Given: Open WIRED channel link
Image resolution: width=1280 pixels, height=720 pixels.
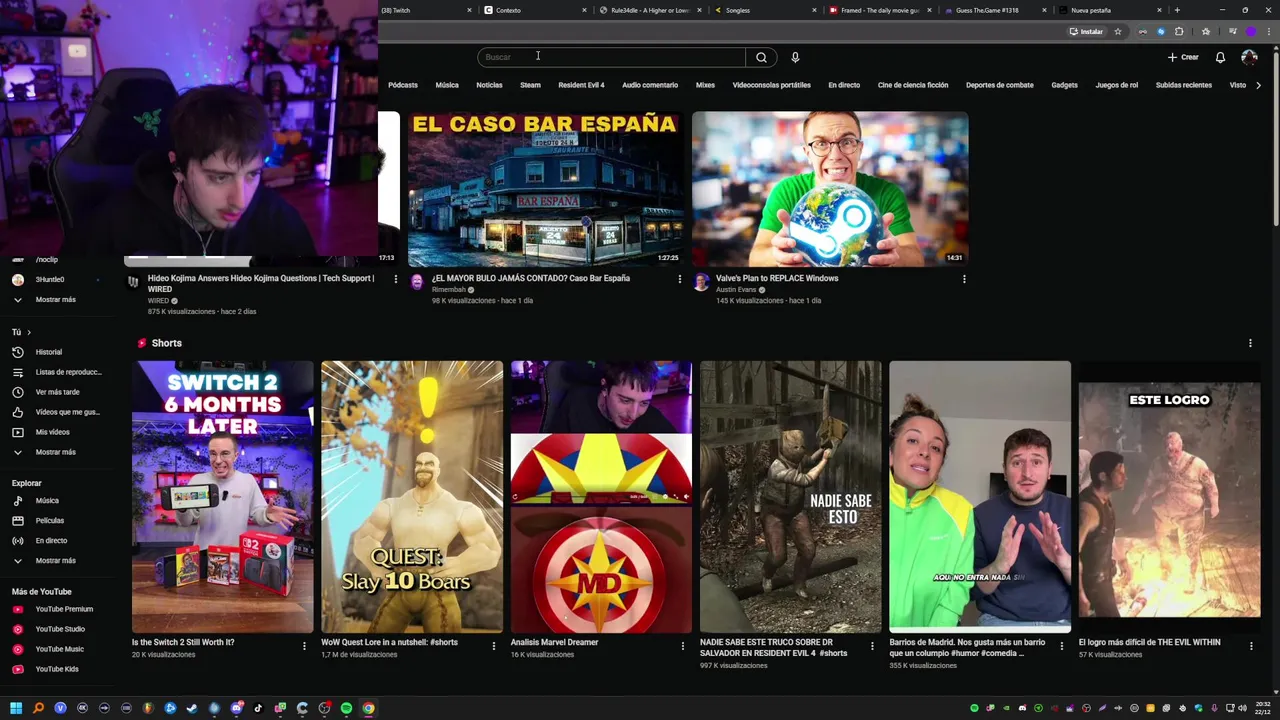Looking at the screenshot, I should [158, 301].
